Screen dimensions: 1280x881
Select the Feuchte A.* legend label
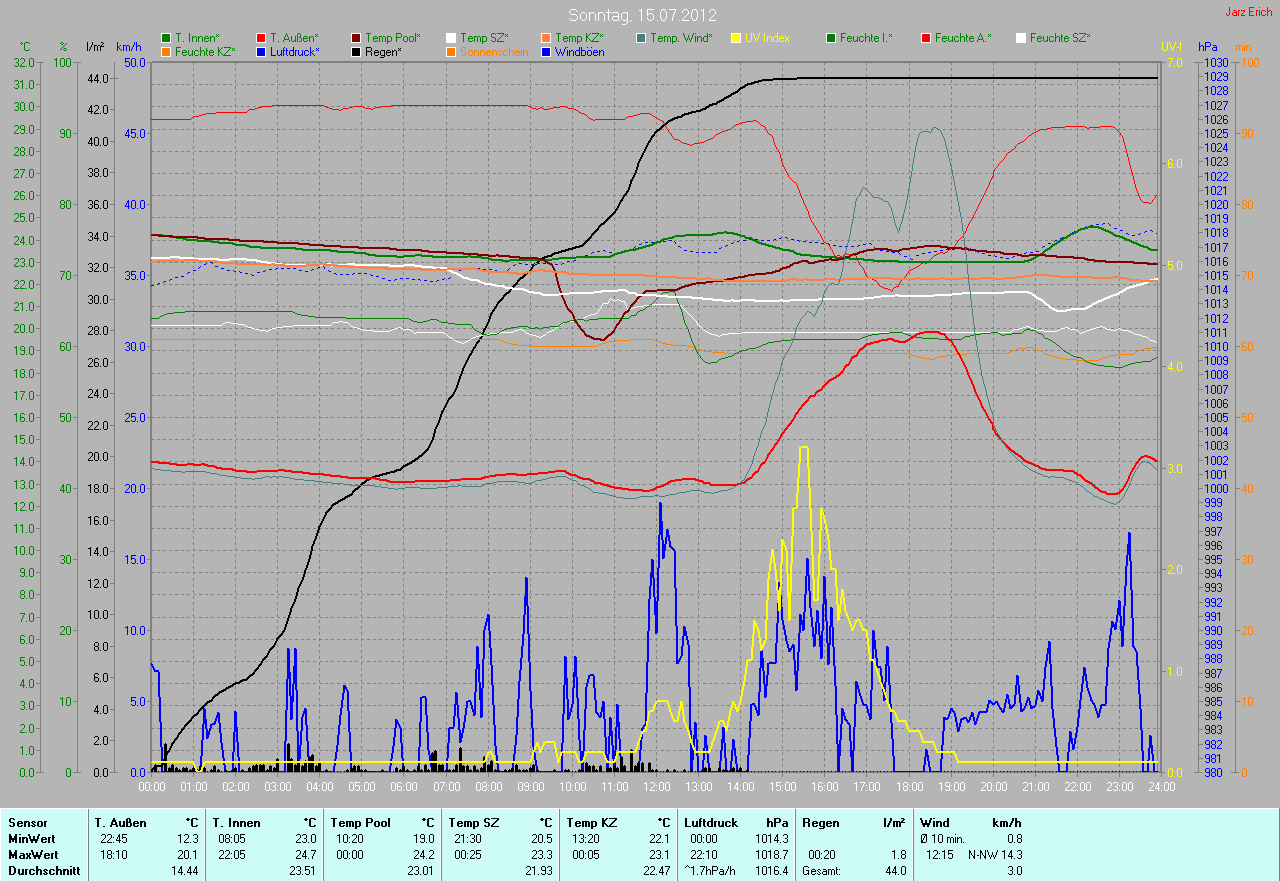[963, 38]
